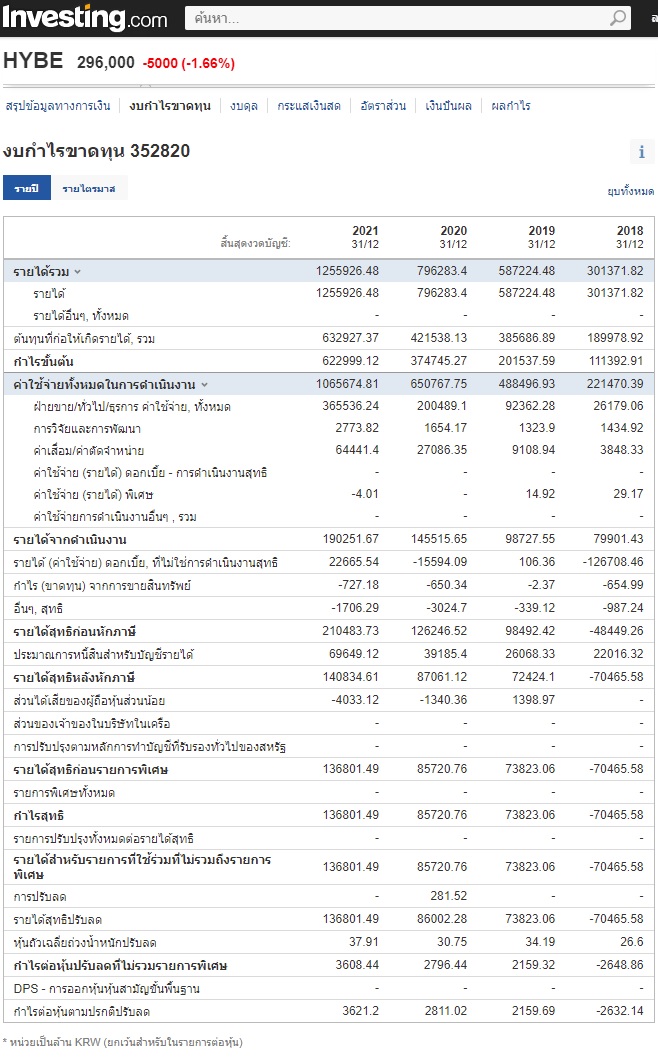Click the 69649.12 tax provision value

click(354, 654)
